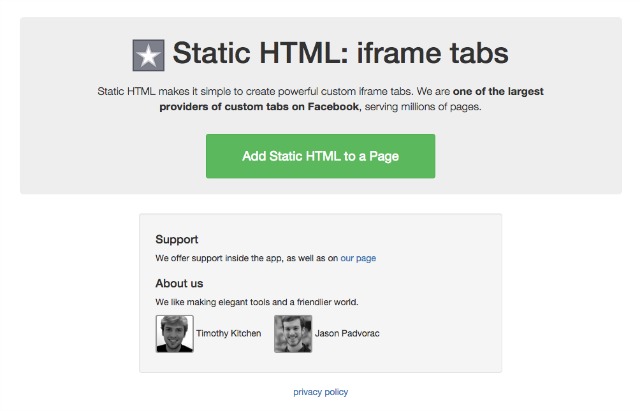The width and height of the screenshot is (640, 411).
Task: Open the "our page" support link
Action: coord(358,258)
